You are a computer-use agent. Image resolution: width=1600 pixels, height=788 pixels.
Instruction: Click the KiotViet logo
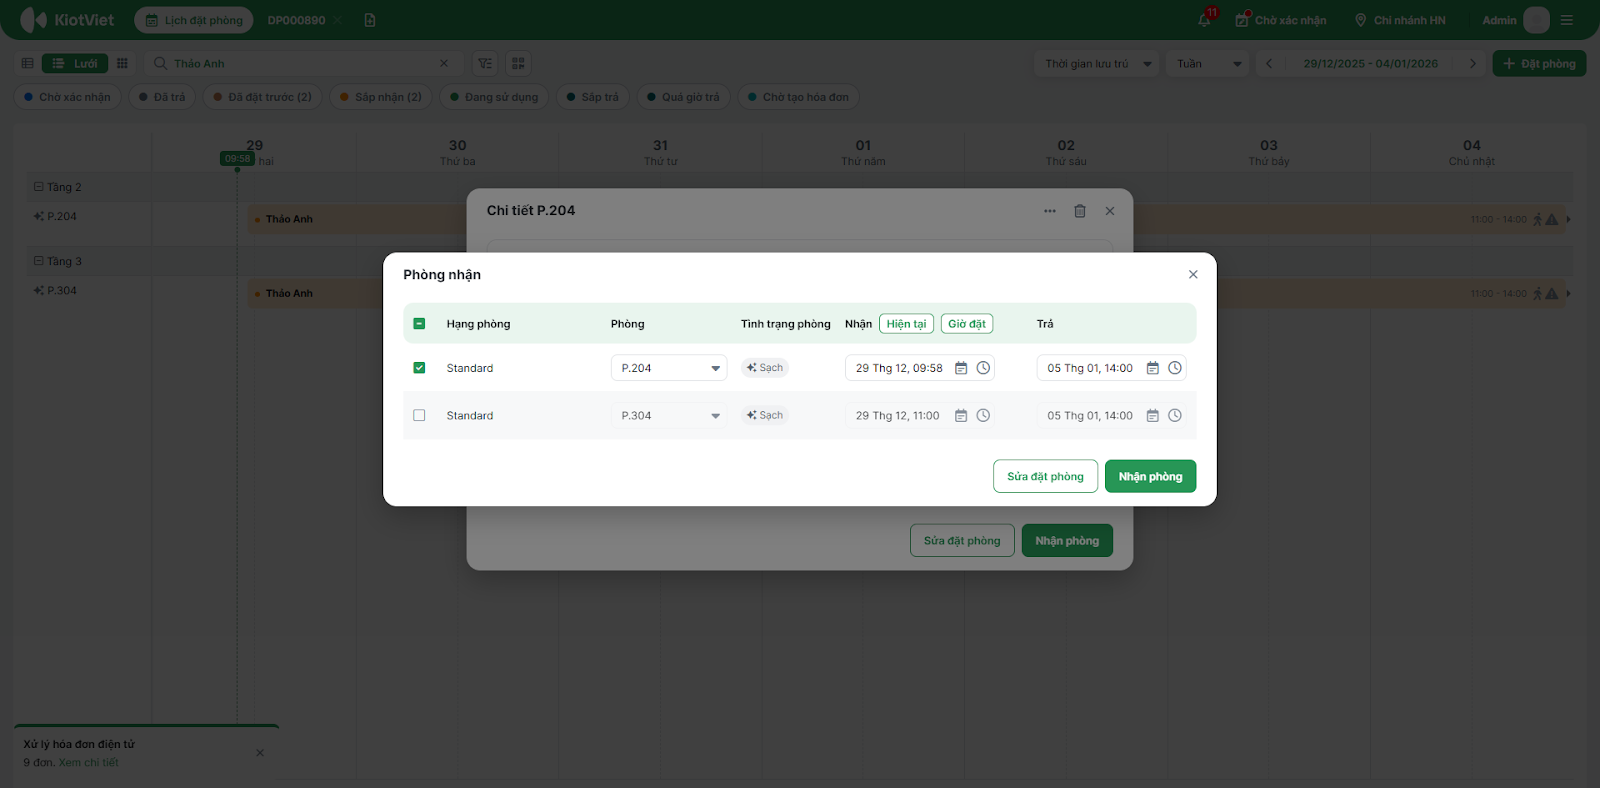click(x=67, y=20)
